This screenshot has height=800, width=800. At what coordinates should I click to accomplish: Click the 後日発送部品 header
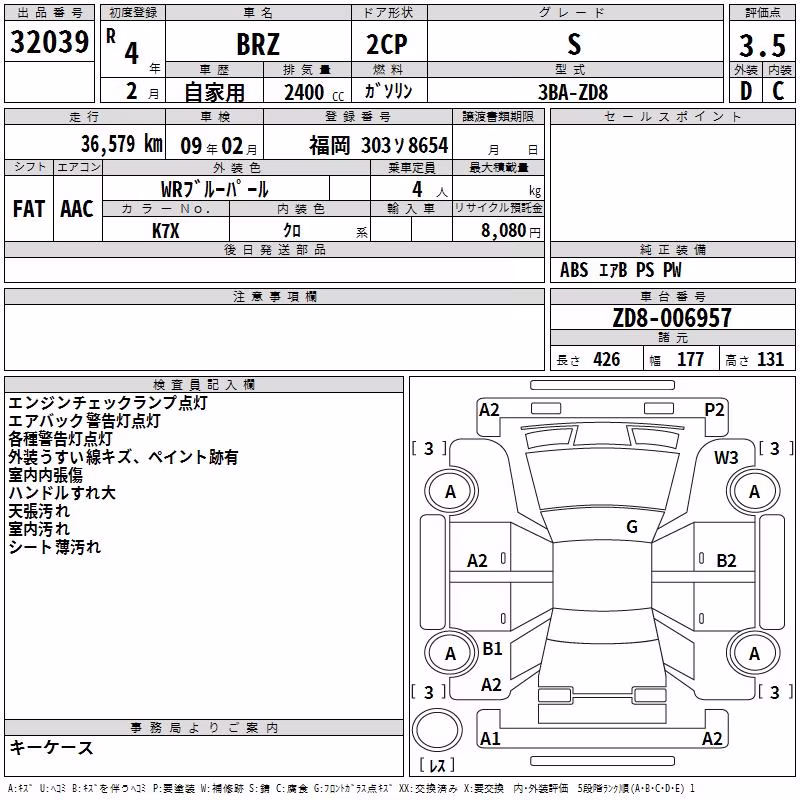point(274,250)
